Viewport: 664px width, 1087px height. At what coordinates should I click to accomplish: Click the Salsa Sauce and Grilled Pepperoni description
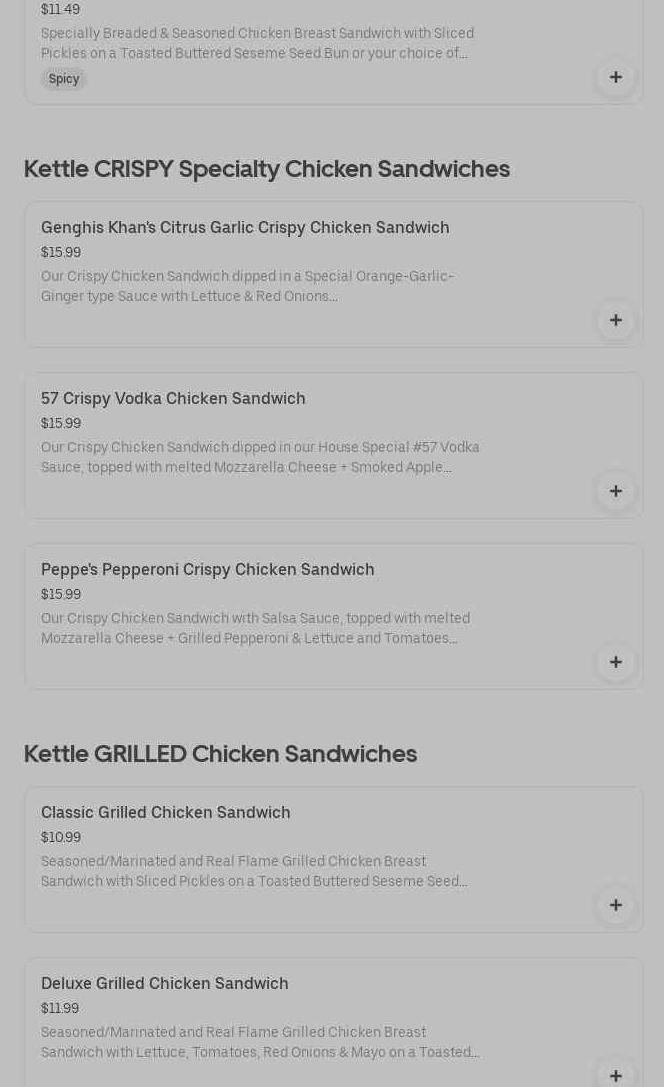[x=255, y=628]
